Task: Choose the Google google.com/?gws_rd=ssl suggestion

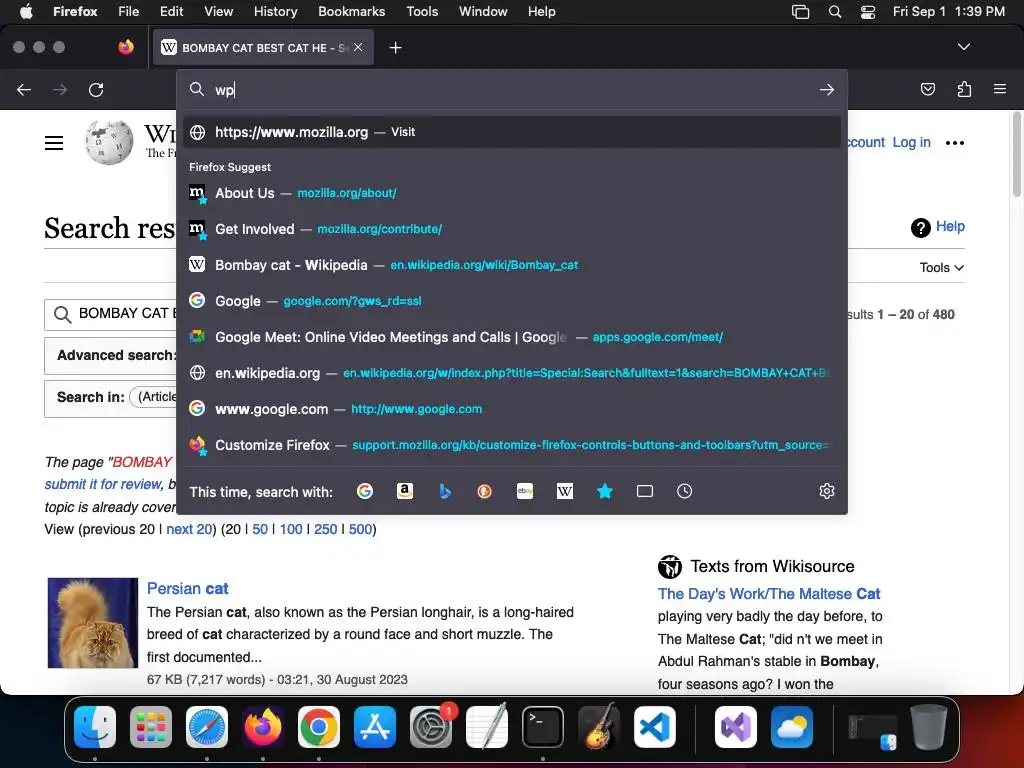Action: click(512, 301)
